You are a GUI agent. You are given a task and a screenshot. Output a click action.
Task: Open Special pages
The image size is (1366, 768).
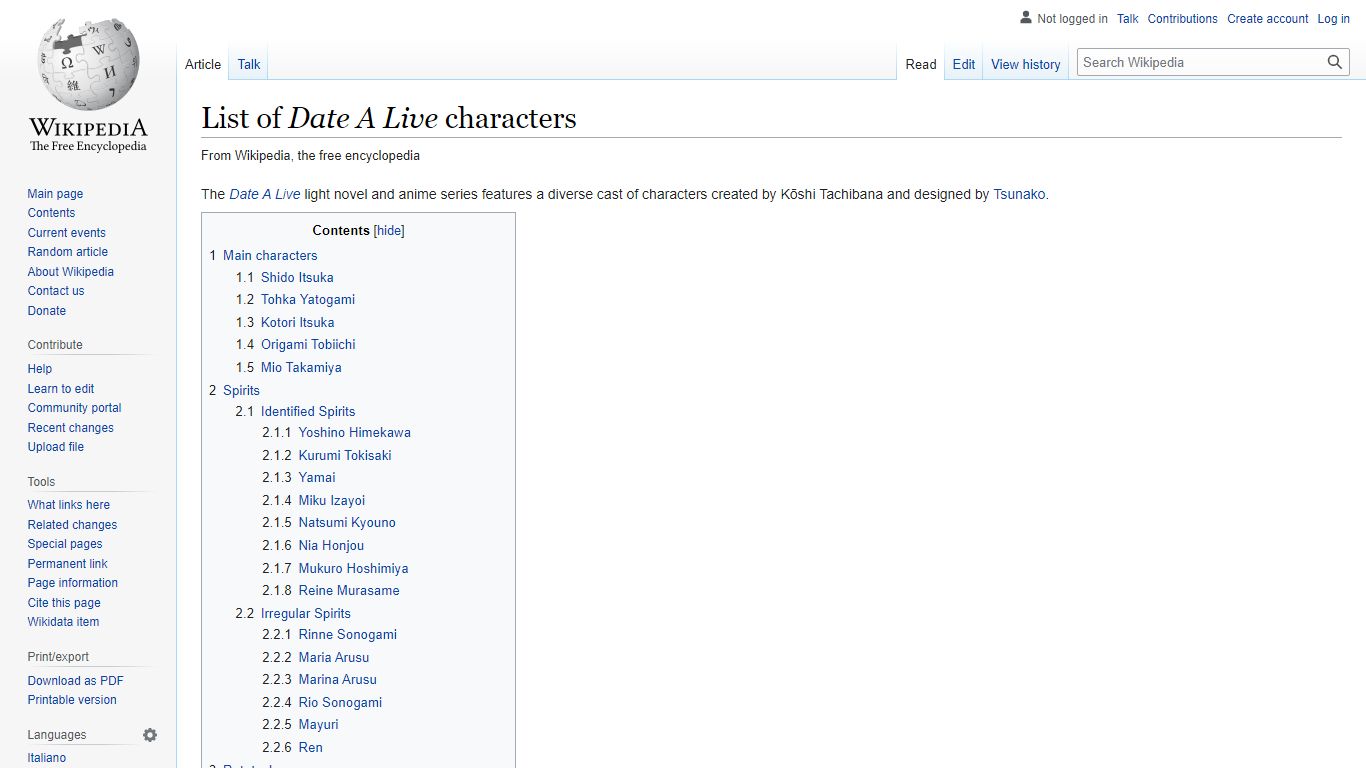click(x=65, y=544)
